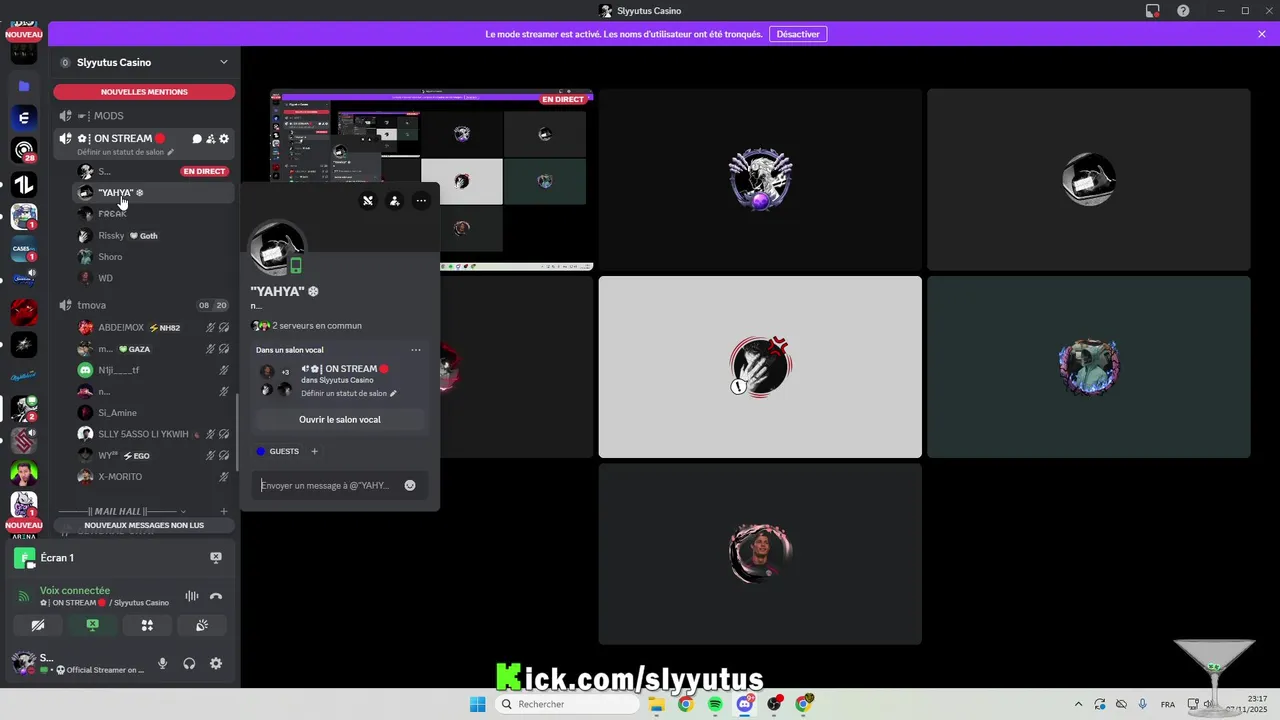This screenshot has width=1280, height=720.
Task: Click the emoji button in message field
Action: point(410,485)
